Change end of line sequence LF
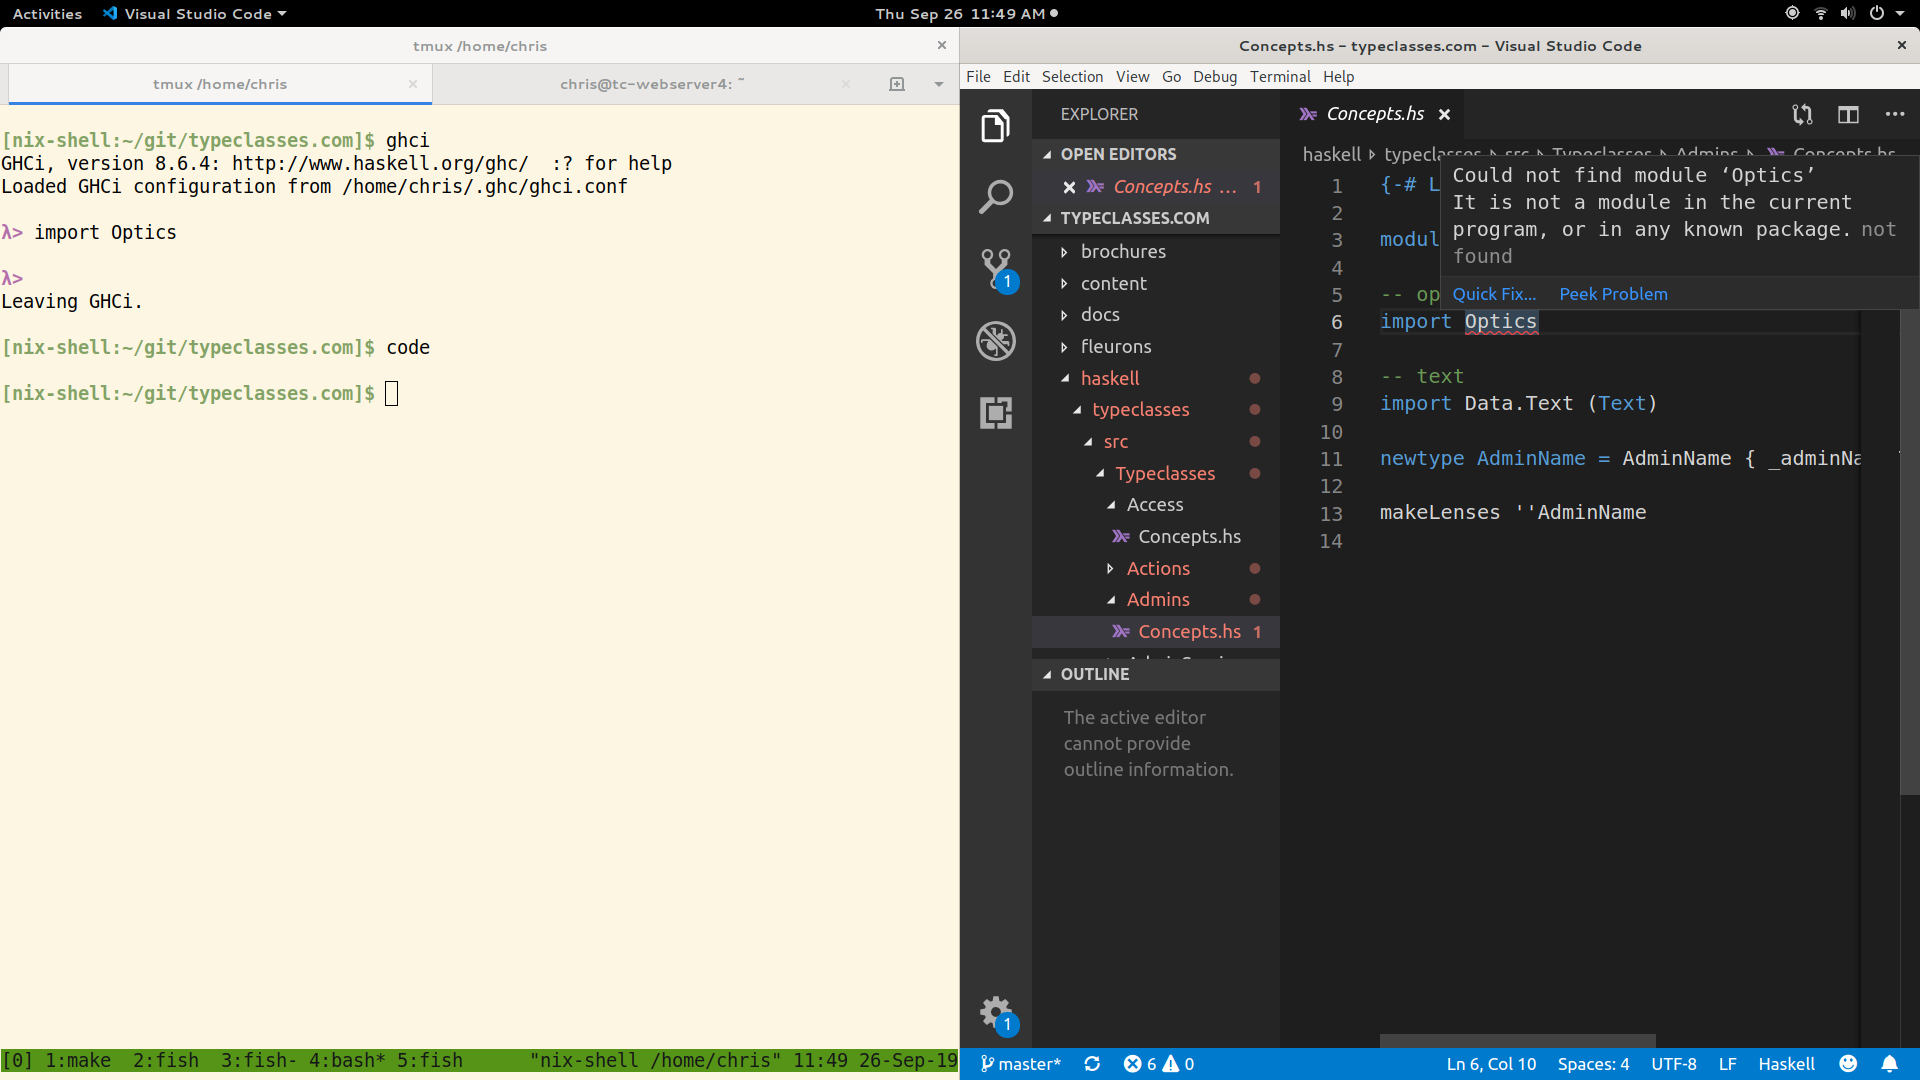 click(1727, 1064)
